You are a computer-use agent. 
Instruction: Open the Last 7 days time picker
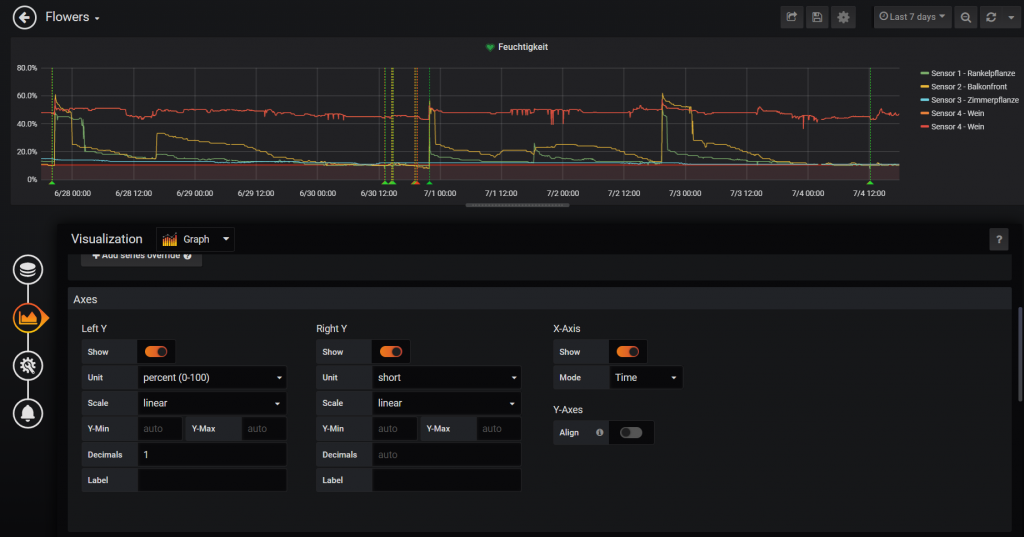[x=911, y=17]
